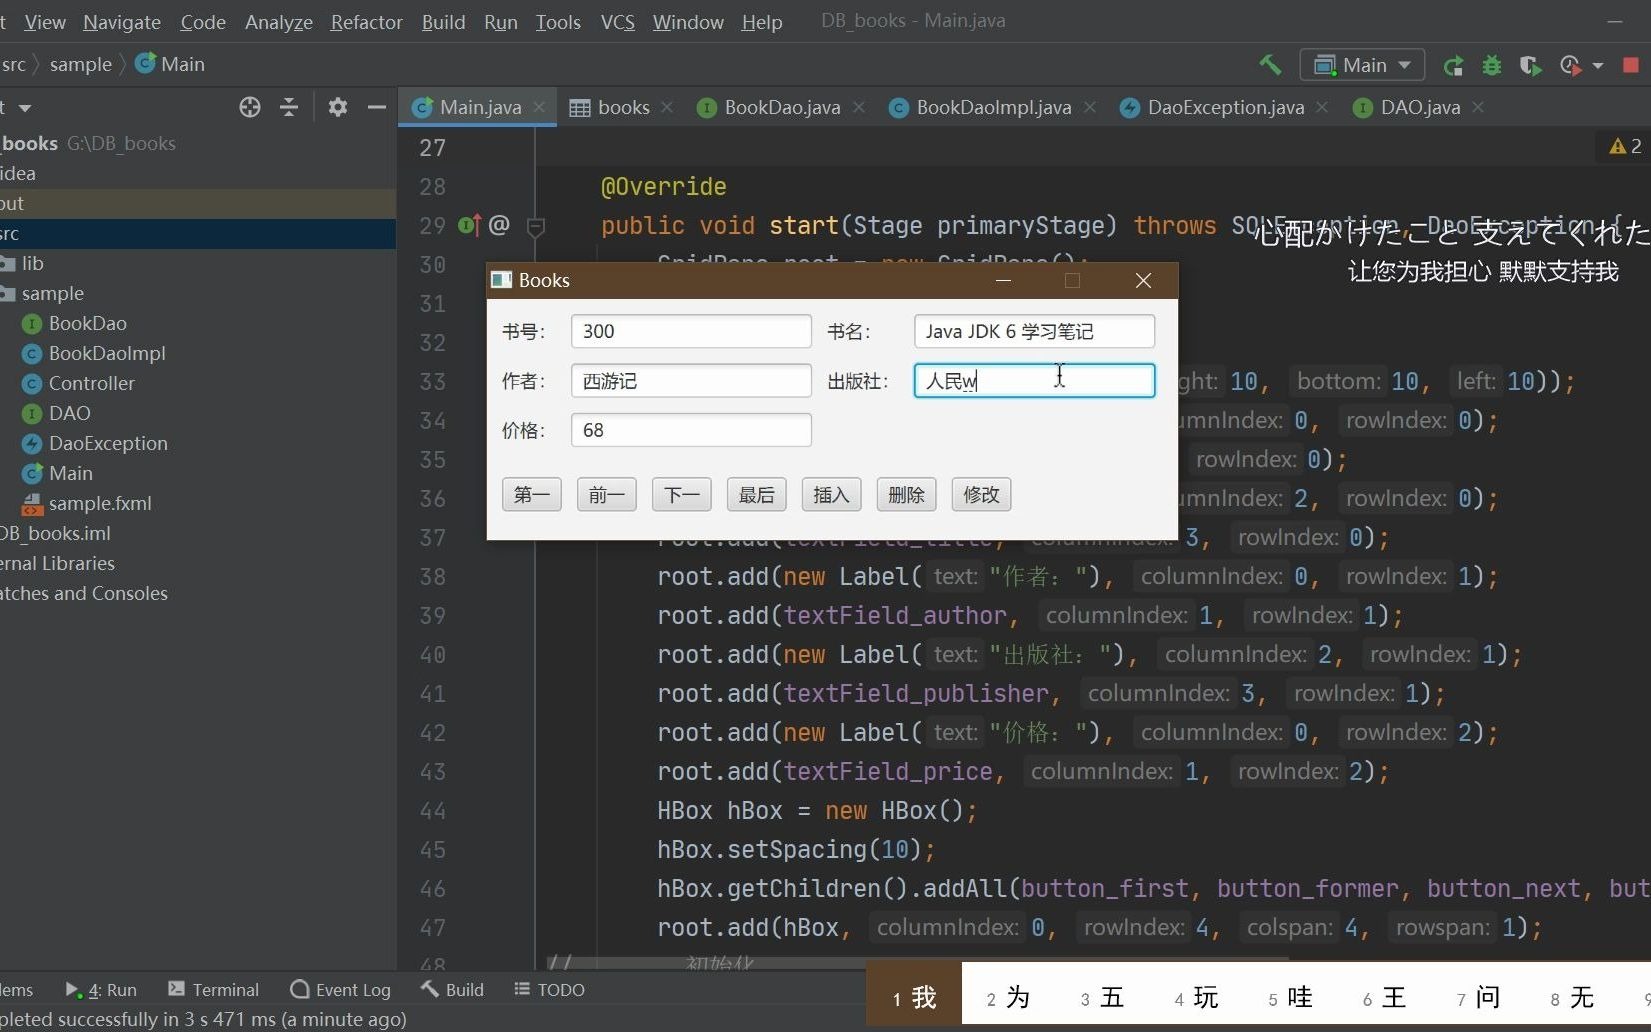
Task: Click the 最后 button in Books window
Action: [757, 495]
